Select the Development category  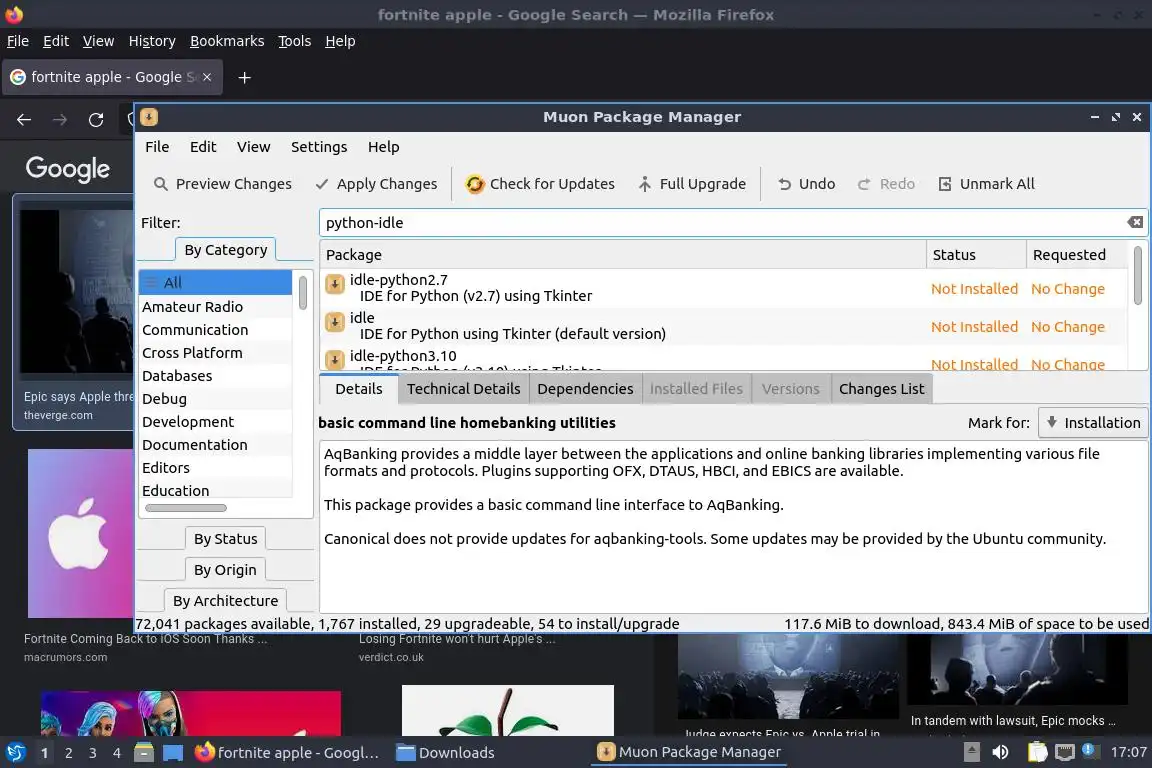pos(216,422)
